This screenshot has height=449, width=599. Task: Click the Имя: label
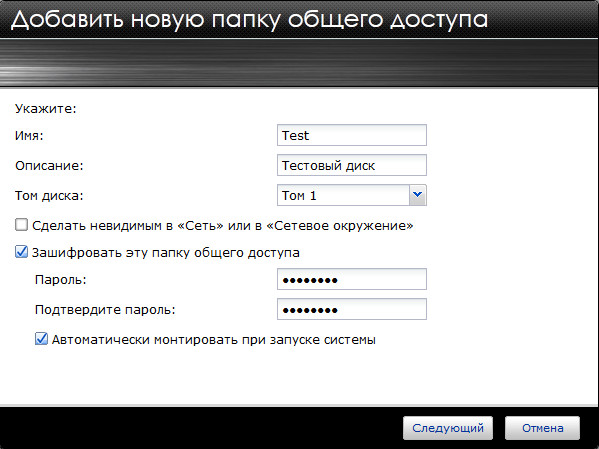click(x=29, y=136)
